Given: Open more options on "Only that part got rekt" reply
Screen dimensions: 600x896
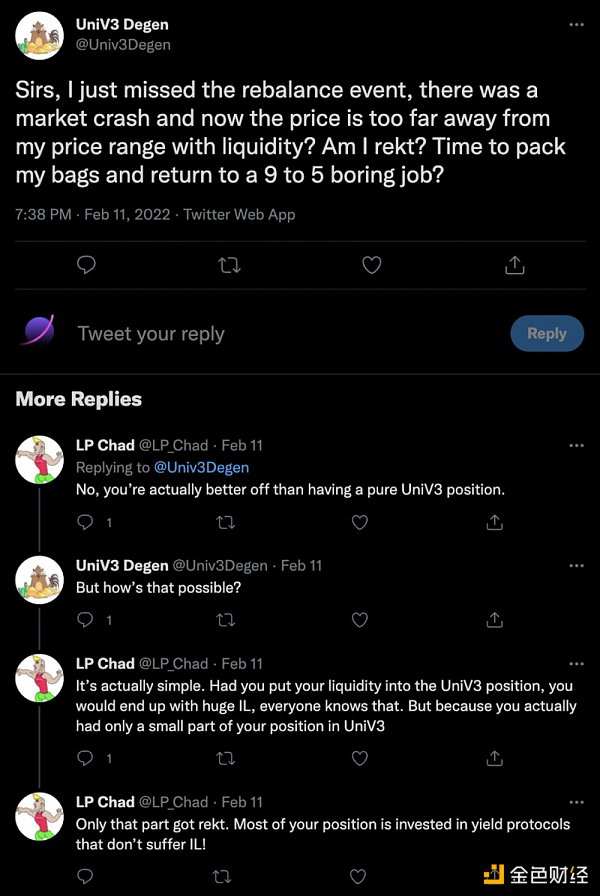Looking at the screenshot, I should (576, 802).
